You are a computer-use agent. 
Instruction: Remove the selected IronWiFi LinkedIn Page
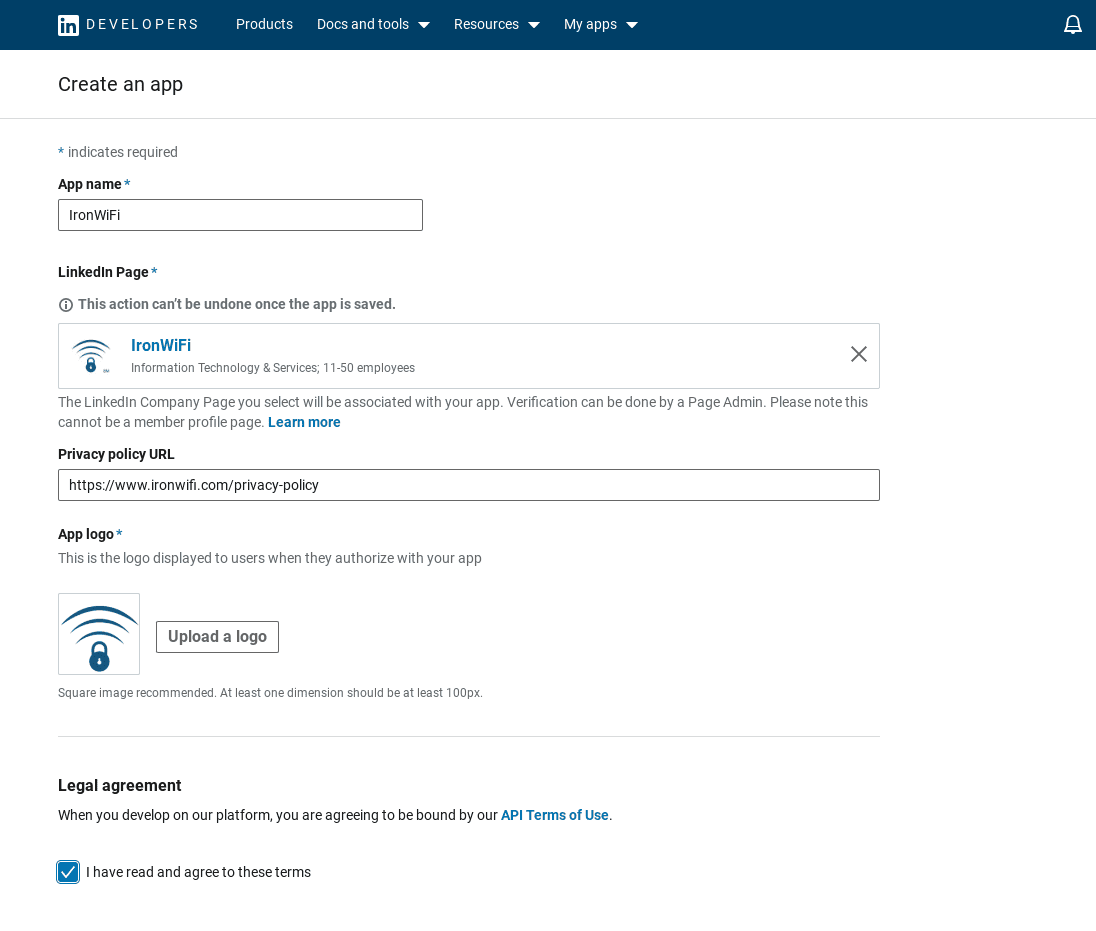(858, 354)
